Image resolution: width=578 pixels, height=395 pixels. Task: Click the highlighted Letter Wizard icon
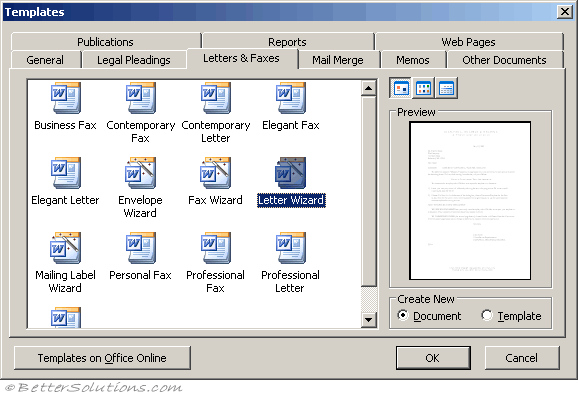click(291, 173)
